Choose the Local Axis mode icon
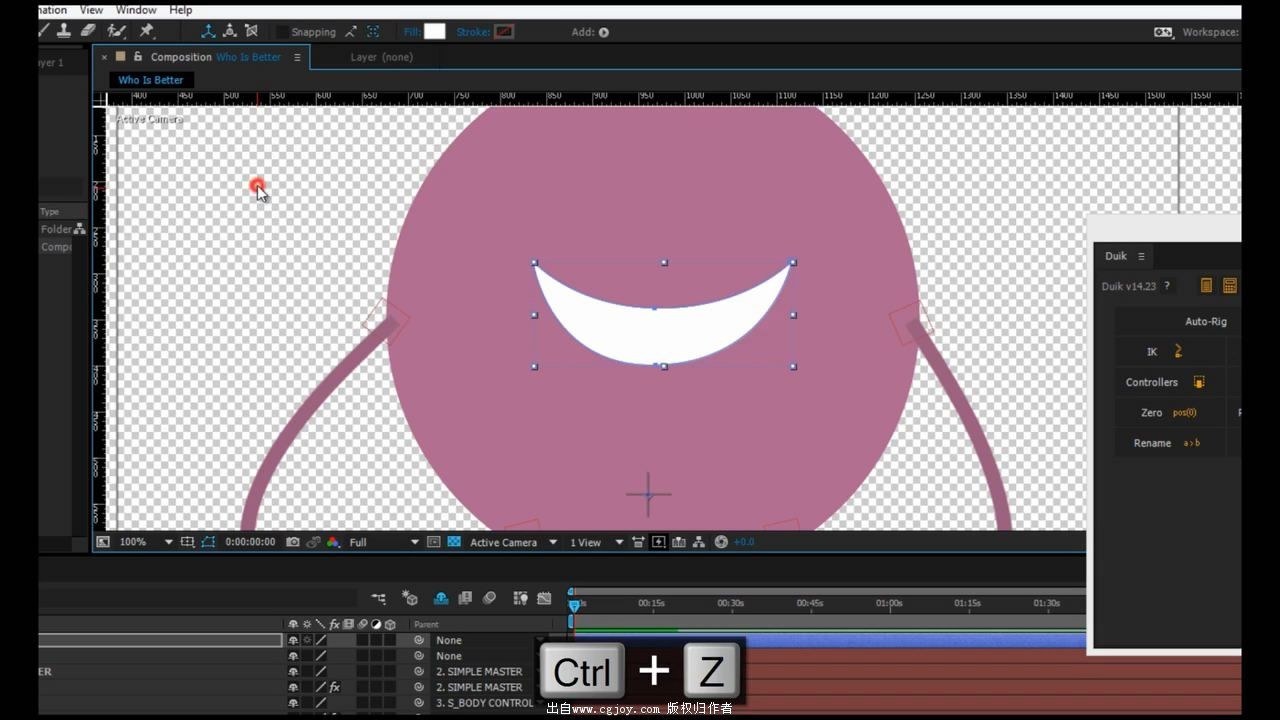The height and width of the screenshot is (720, 1280). point(208,31)
